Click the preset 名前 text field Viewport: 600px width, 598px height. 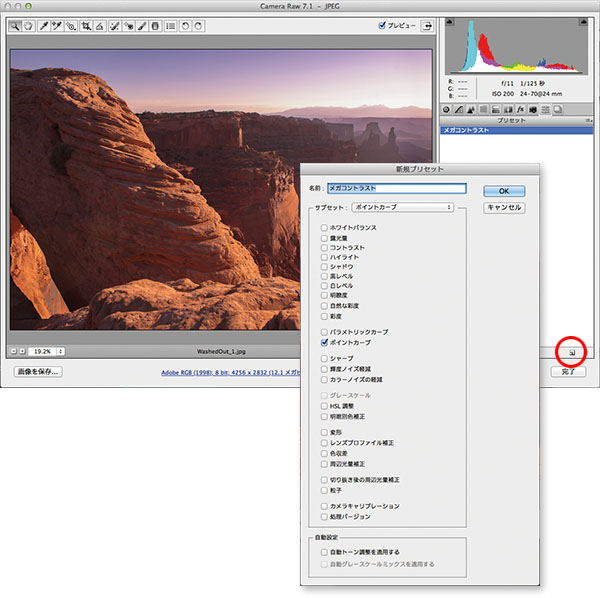tap(396, 187)
